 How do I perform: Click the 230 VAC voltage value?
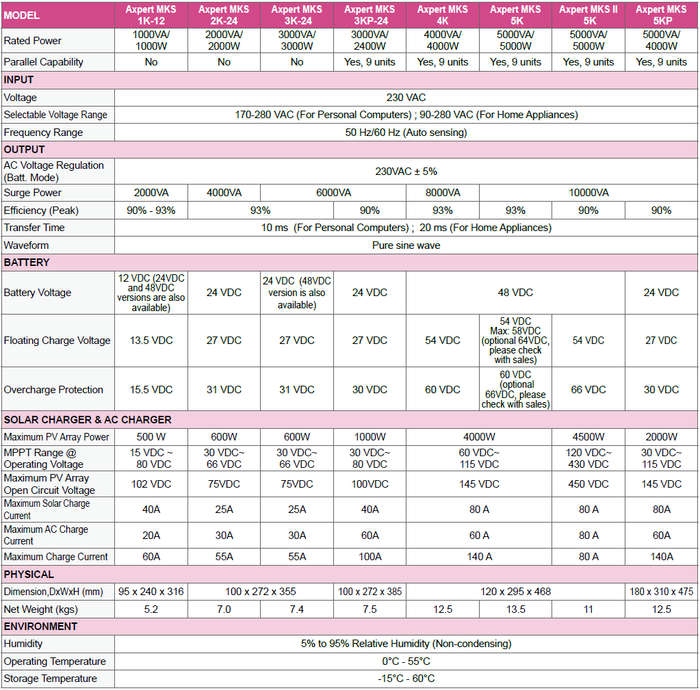(406, 97)
